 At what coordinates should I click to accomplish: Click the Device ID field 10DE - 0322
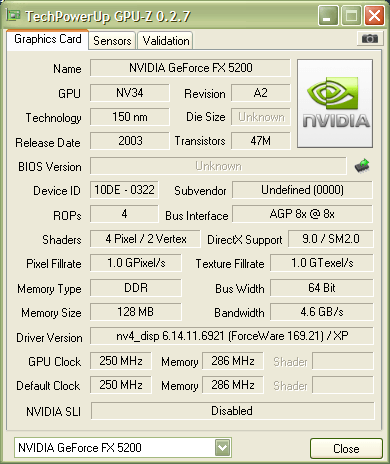click(124, 190)
